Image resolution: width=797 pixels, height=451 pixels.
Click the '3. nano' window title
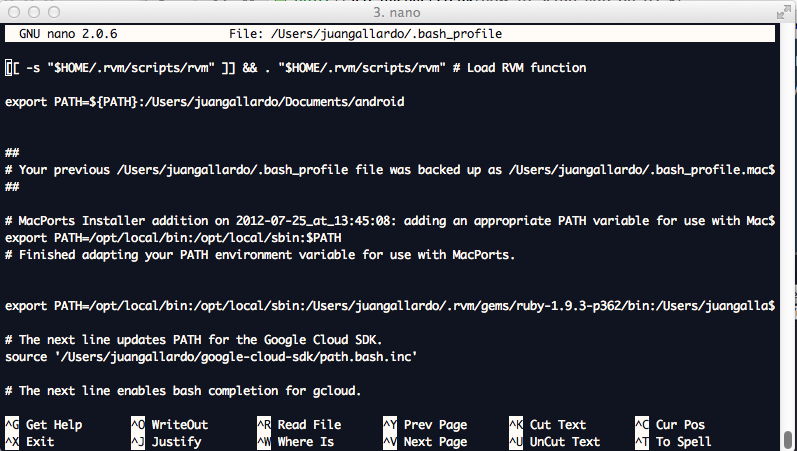click(399, 12)
